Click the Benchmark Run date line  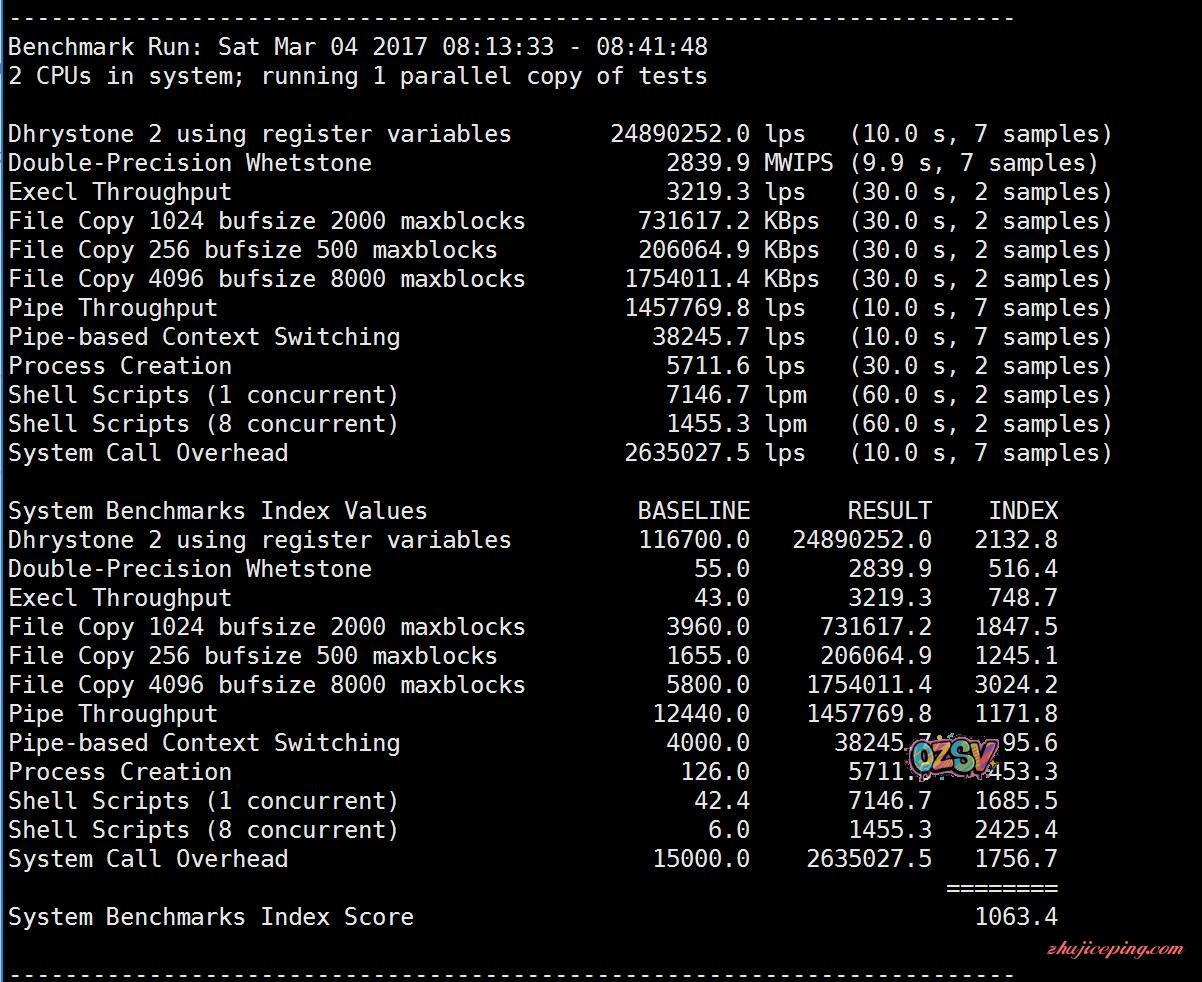(358, 47)
